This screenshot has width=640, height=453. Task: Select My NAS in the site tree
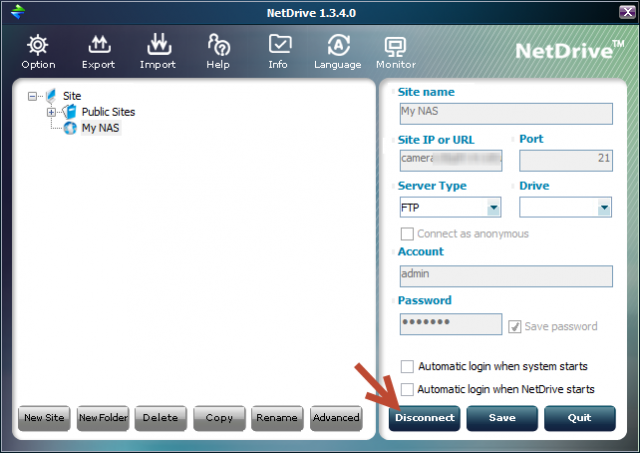point(100,128)
